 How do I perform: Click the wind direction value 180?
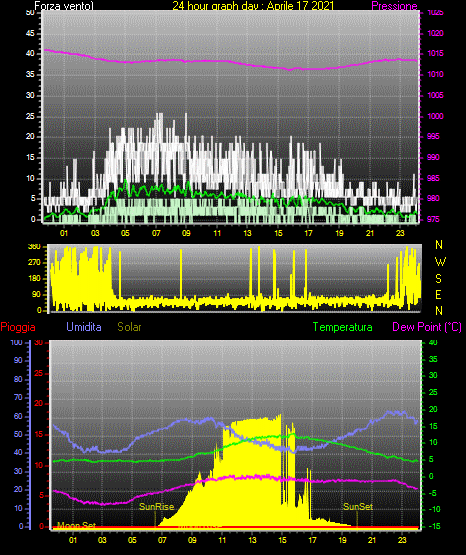coord(34,279)
